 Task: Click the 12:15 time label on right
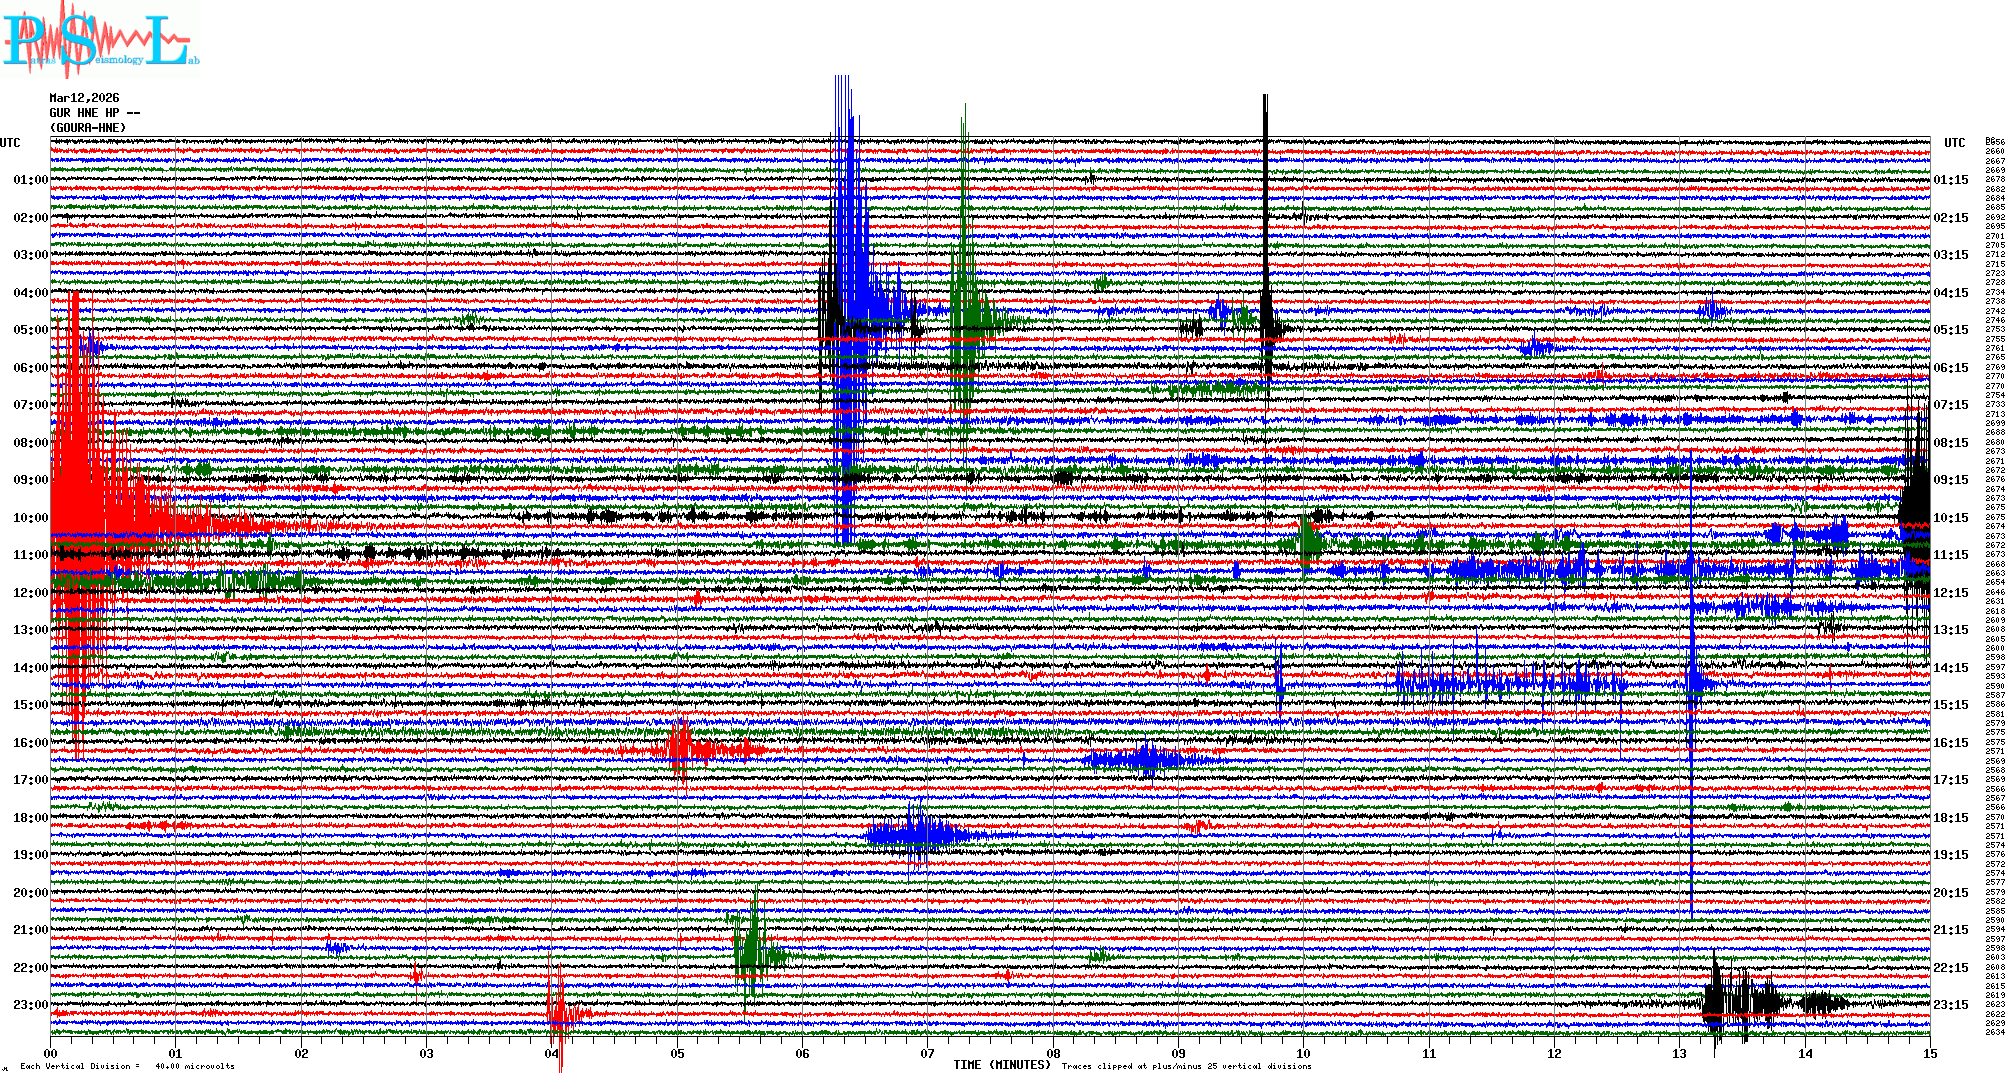tap(1950, 593)
